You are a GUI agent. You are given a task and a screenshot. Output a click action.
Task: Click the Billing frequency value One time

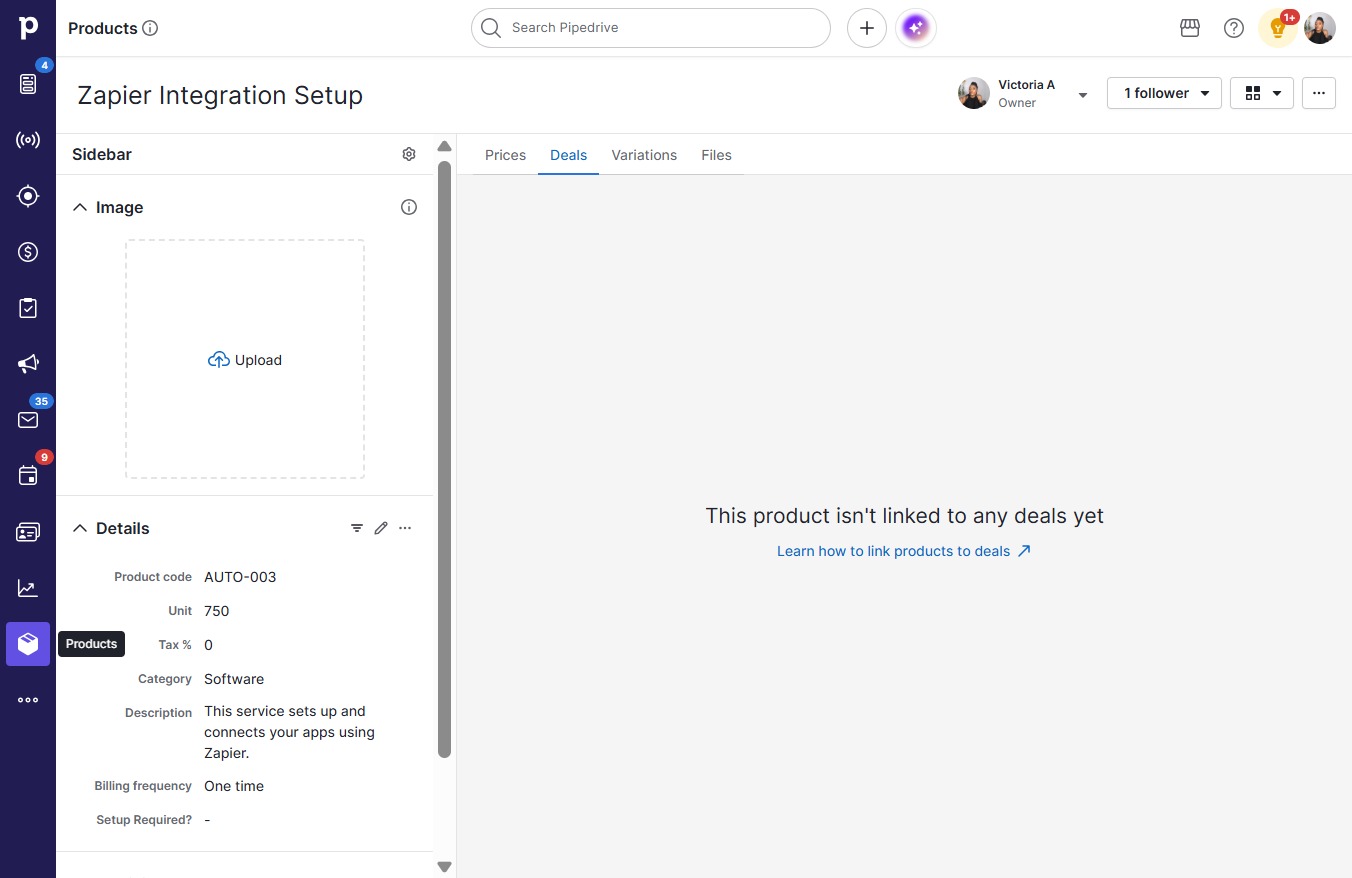point(234,786)
